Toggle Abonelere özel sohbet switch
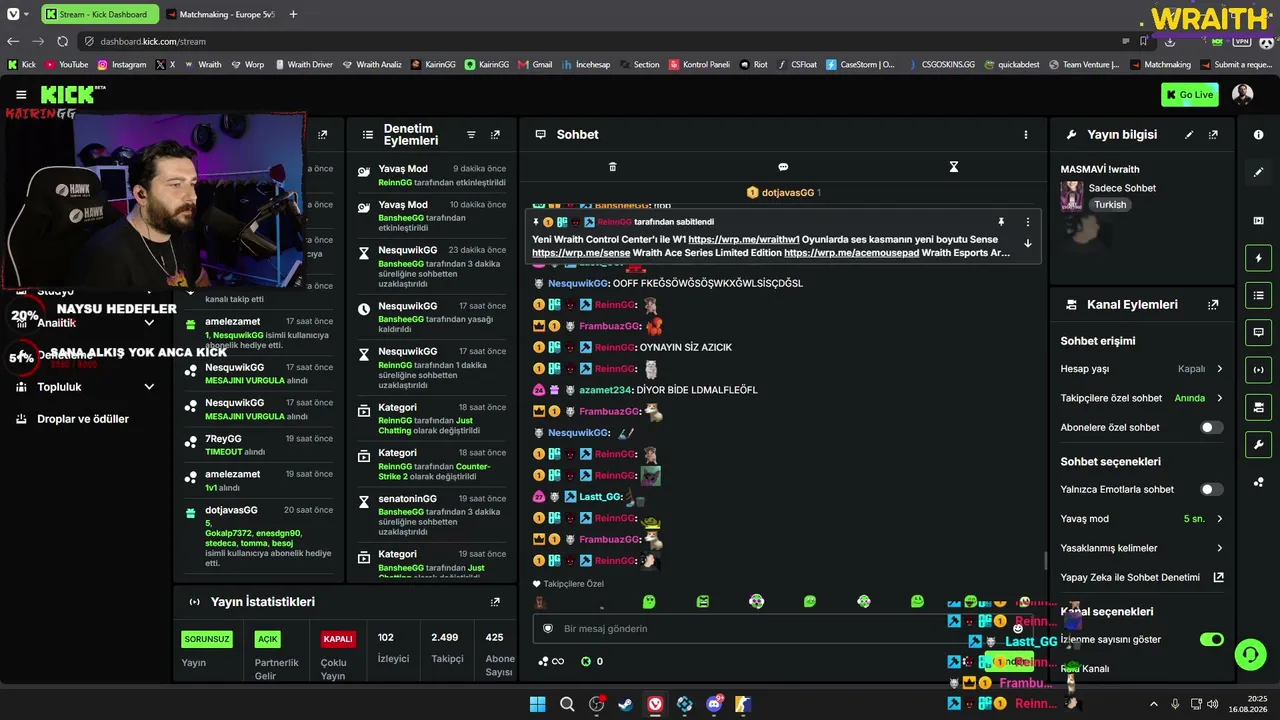The height and width of the screenshot is (720, 1280). (x=1211, y=428)
